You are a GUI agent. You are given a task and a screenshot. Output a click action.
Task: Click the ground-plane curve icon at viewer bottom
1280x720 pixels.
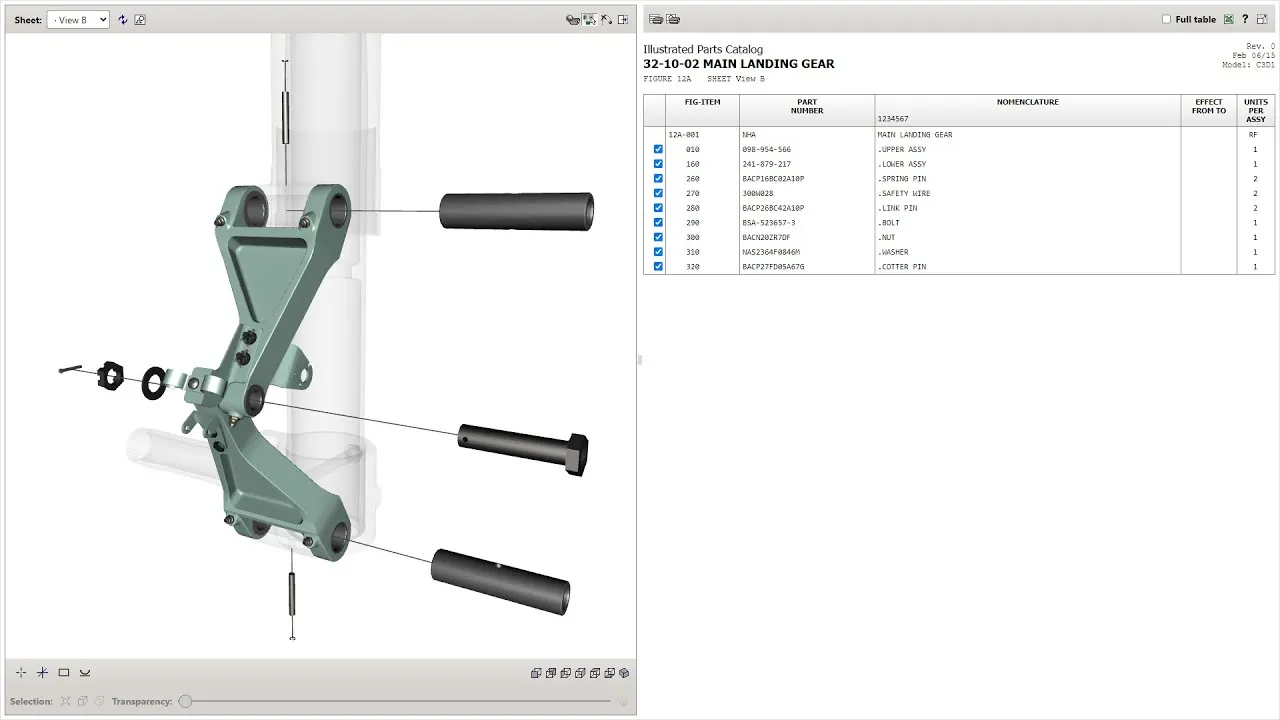click(x=85, y=673)
